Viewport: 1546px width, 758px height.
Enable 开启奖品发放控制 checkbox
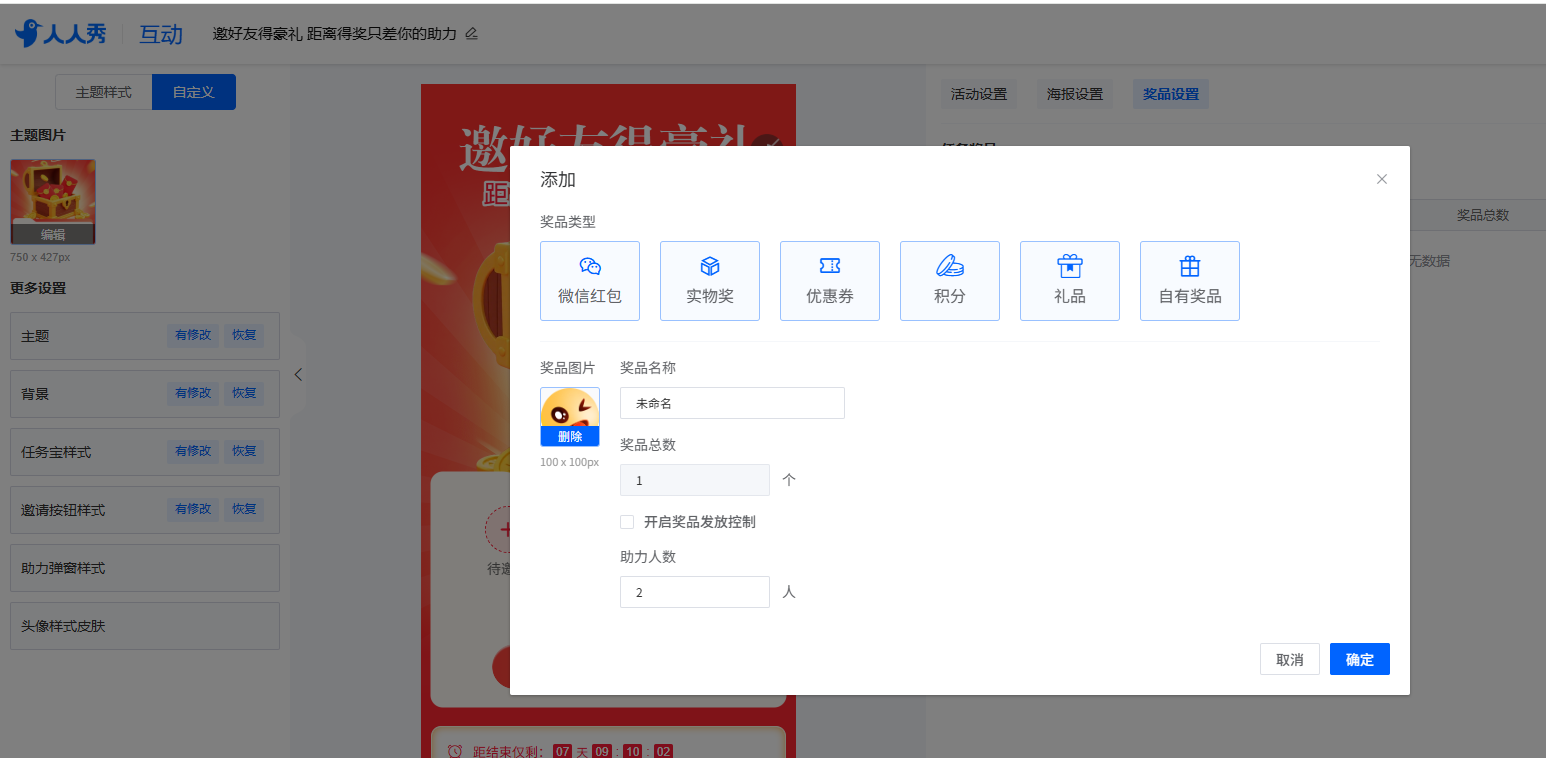coord(627,522)
